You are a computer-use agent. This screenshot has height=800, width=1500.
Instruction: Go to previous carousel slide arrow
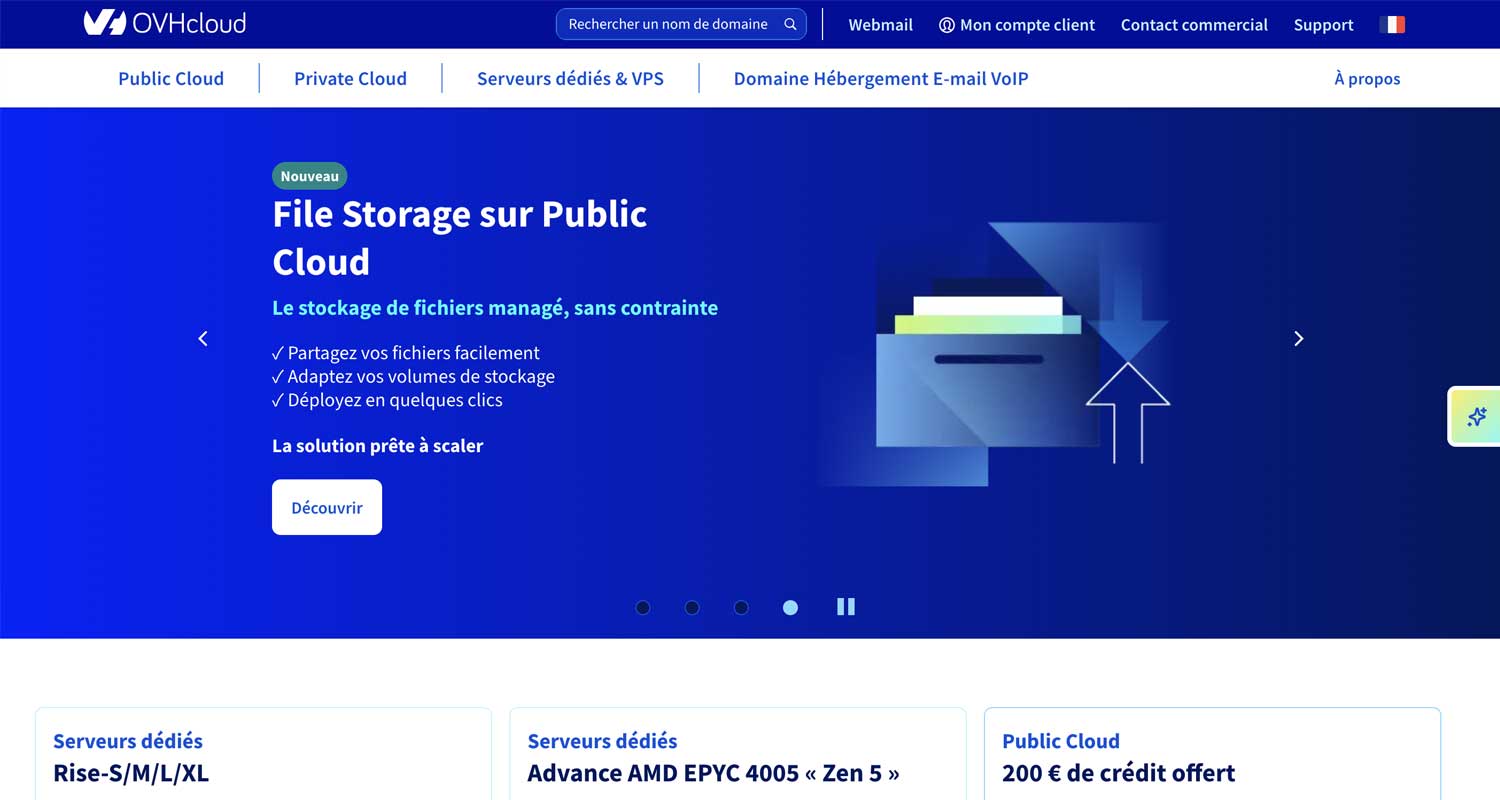203,339
